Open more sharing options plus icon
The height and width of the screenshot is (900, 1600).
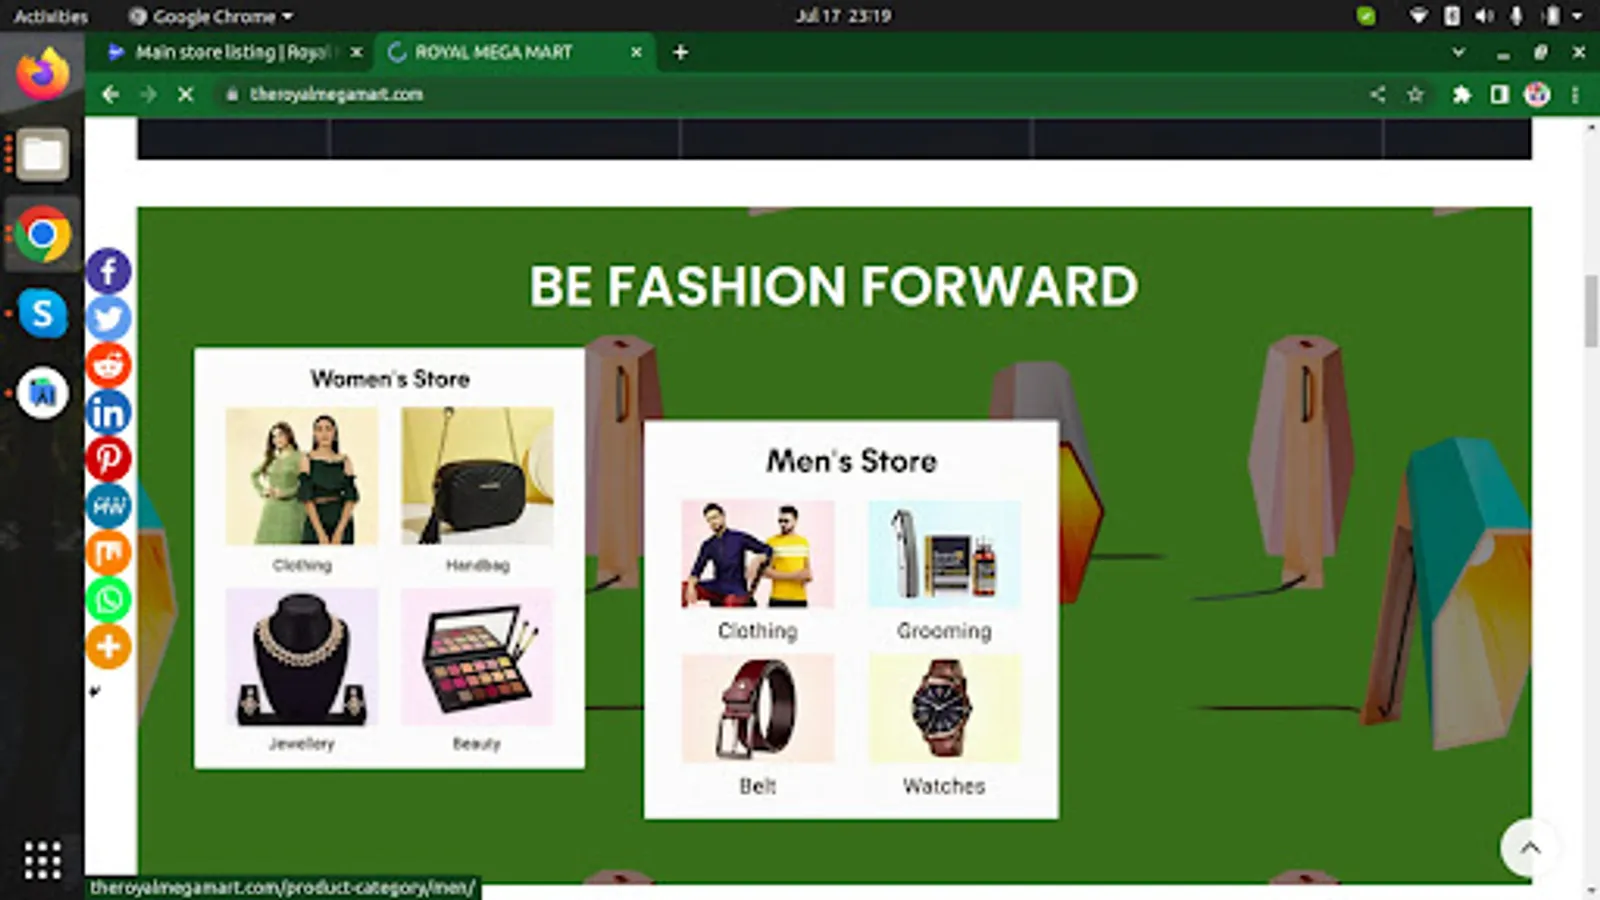[x=108, y=647]
